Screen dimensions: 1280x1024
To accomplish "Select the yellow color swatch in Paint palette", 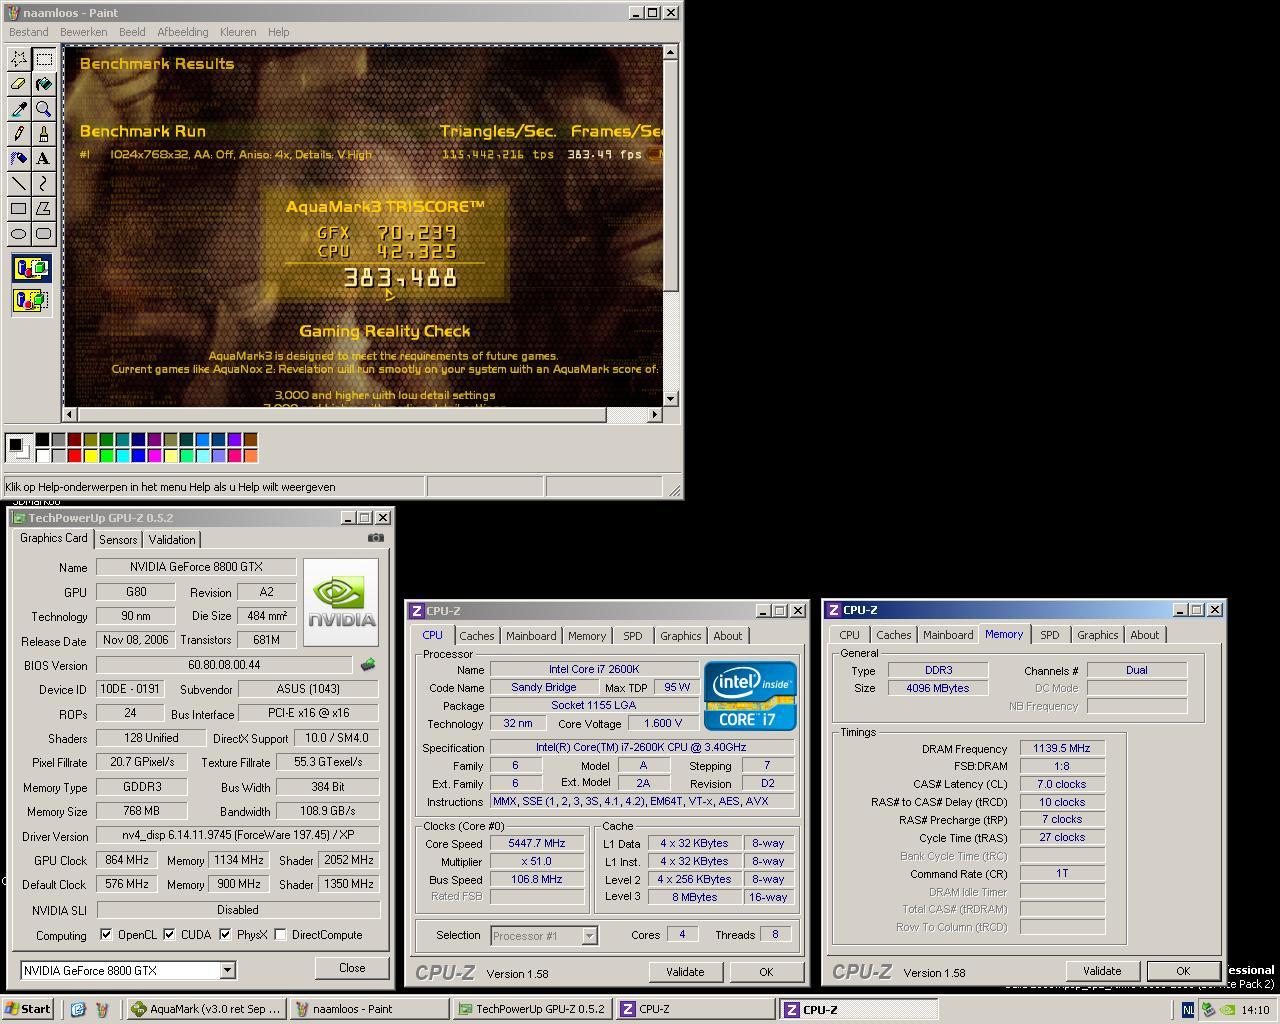I will tap(90, 455).
